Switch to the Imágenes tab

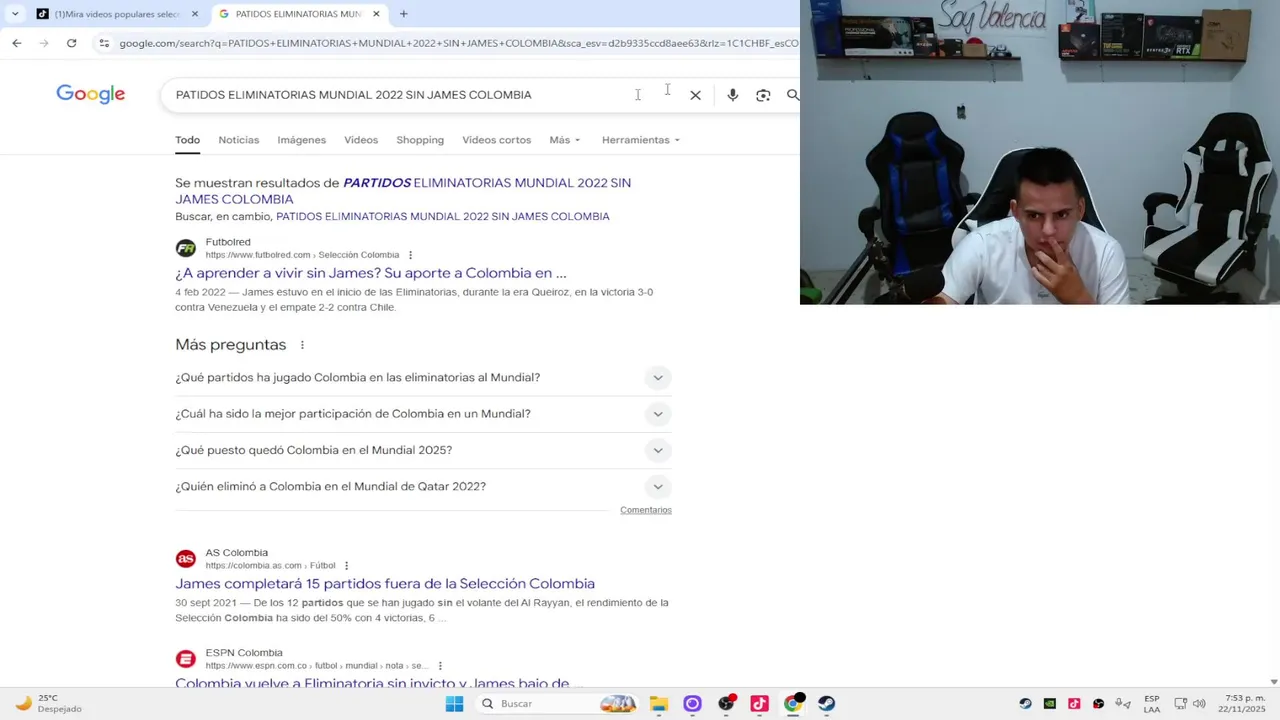[302, 140]
